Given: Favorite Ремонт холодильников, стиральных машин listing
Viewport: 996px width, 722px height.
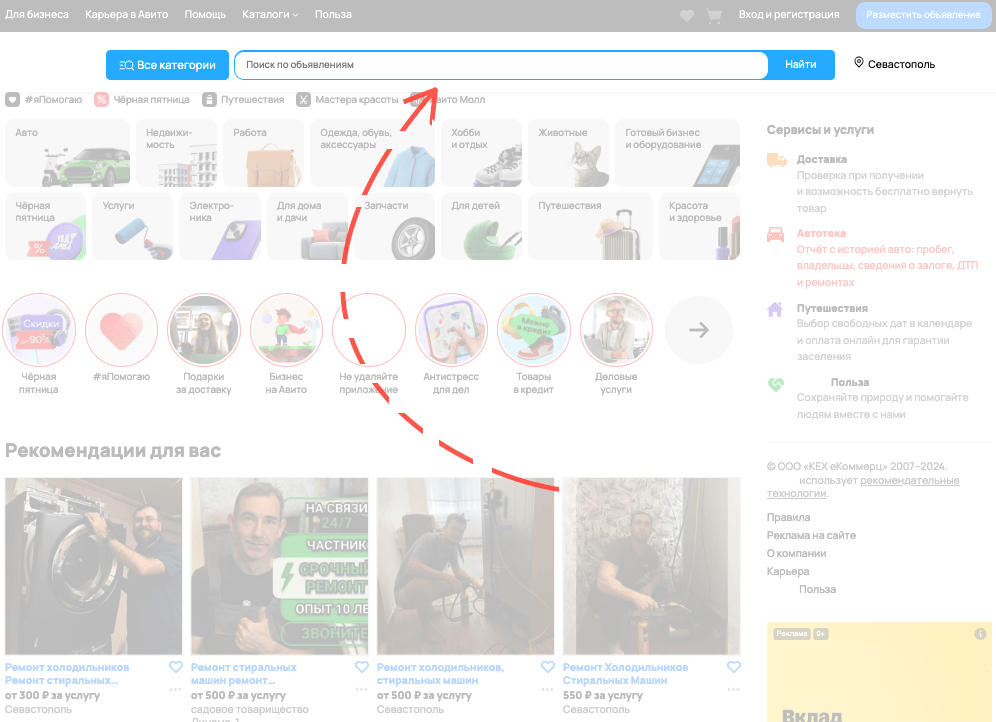Looking at the screenshot, I should pyautogui.click(x=548, y=667).
